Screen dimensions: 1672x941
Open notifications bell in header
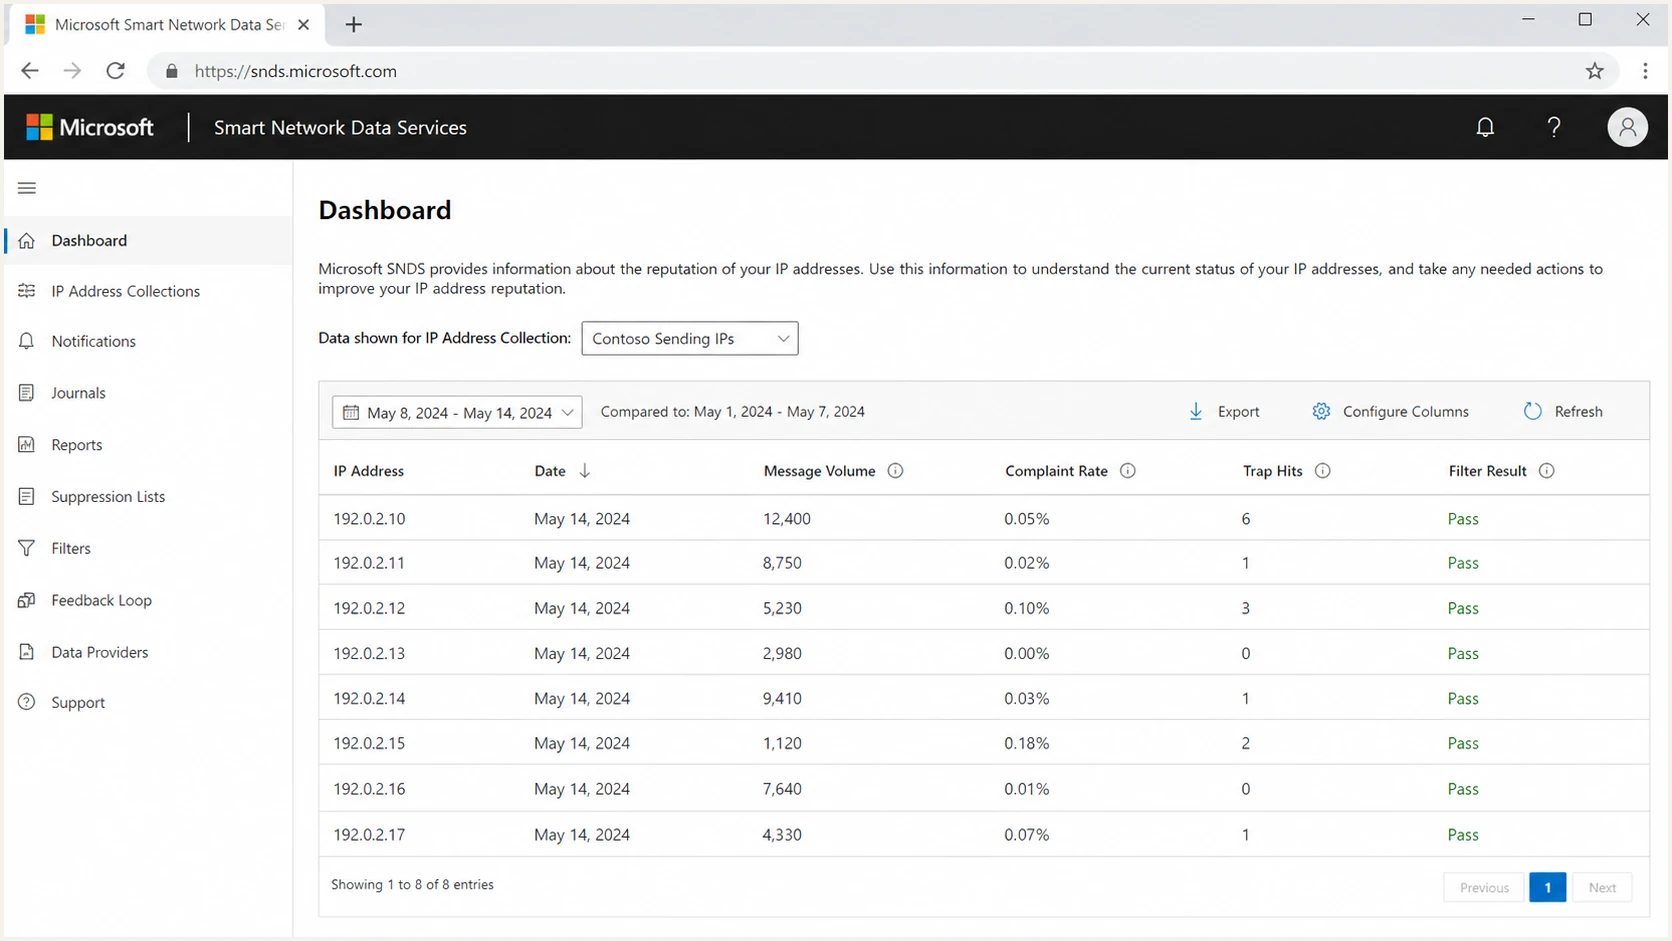[x=1485, y=127]
